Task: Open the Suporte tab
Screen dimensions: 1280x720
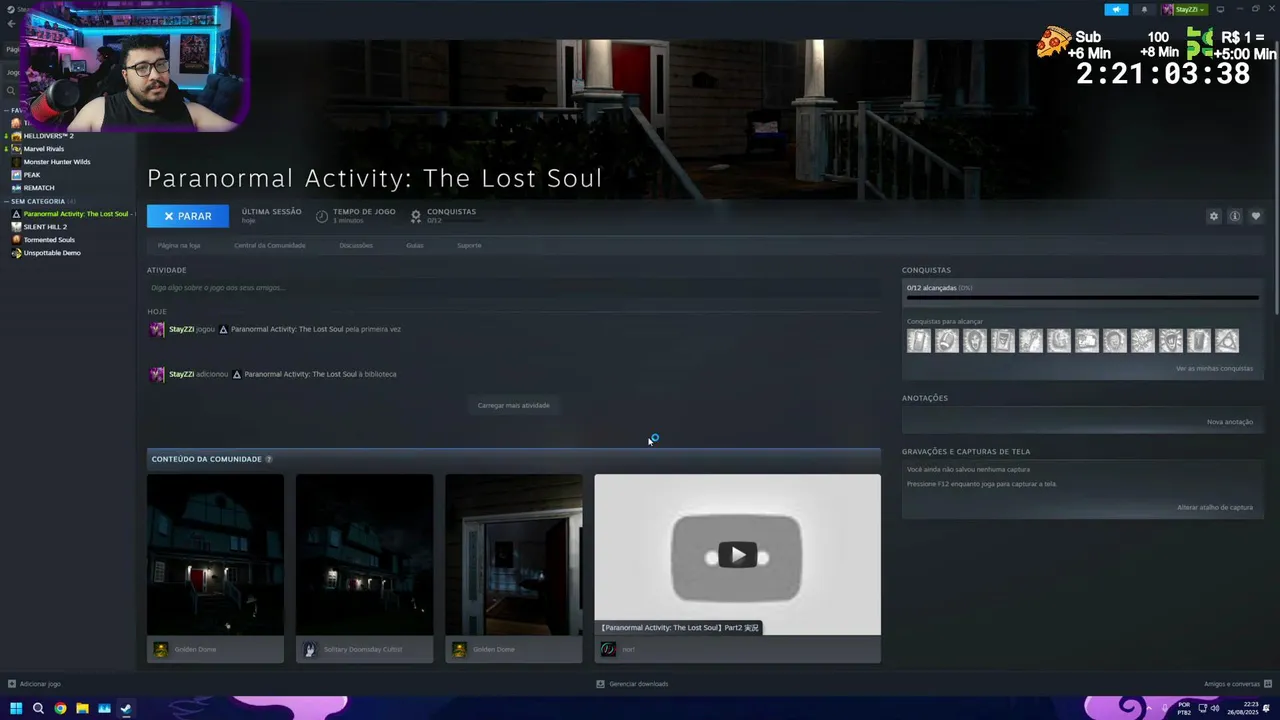Action: [x=469, y=245]
